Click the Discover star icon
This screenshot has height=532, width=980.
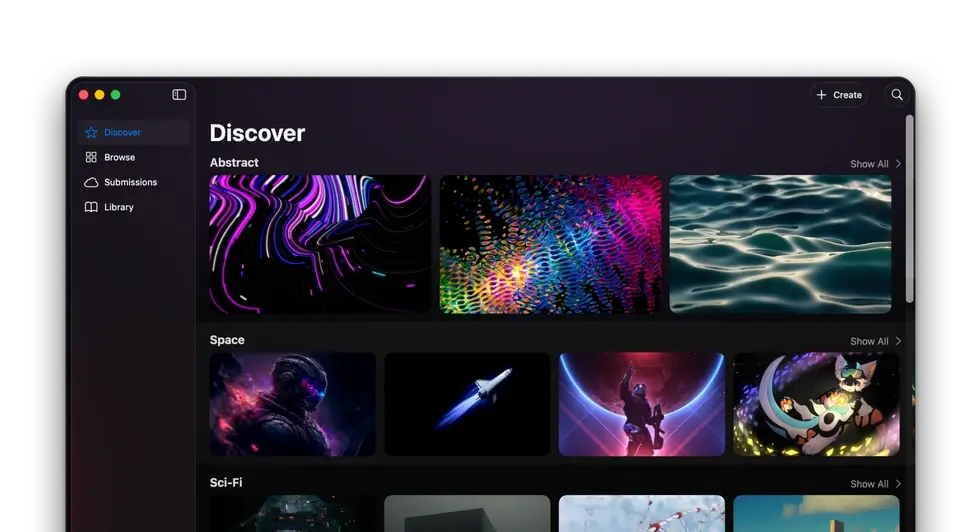point(91,132)
